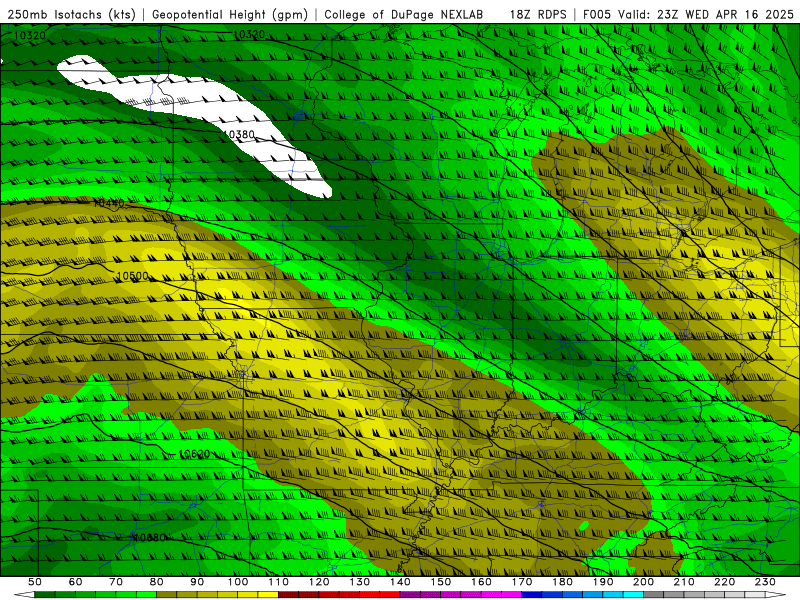
Task: Click the 220 knot legend value
Action: click(724, 582)
